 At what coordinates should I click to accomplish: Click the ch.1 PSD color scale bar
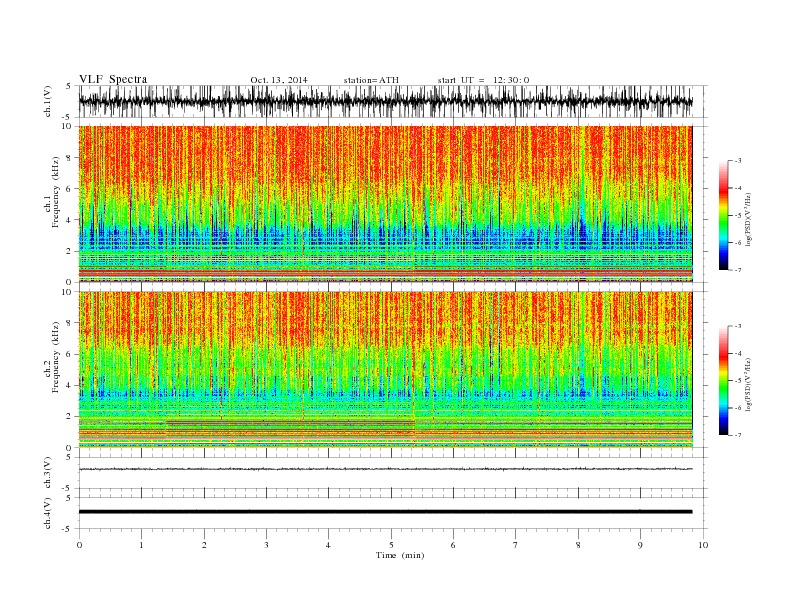(x=723, y=215)
